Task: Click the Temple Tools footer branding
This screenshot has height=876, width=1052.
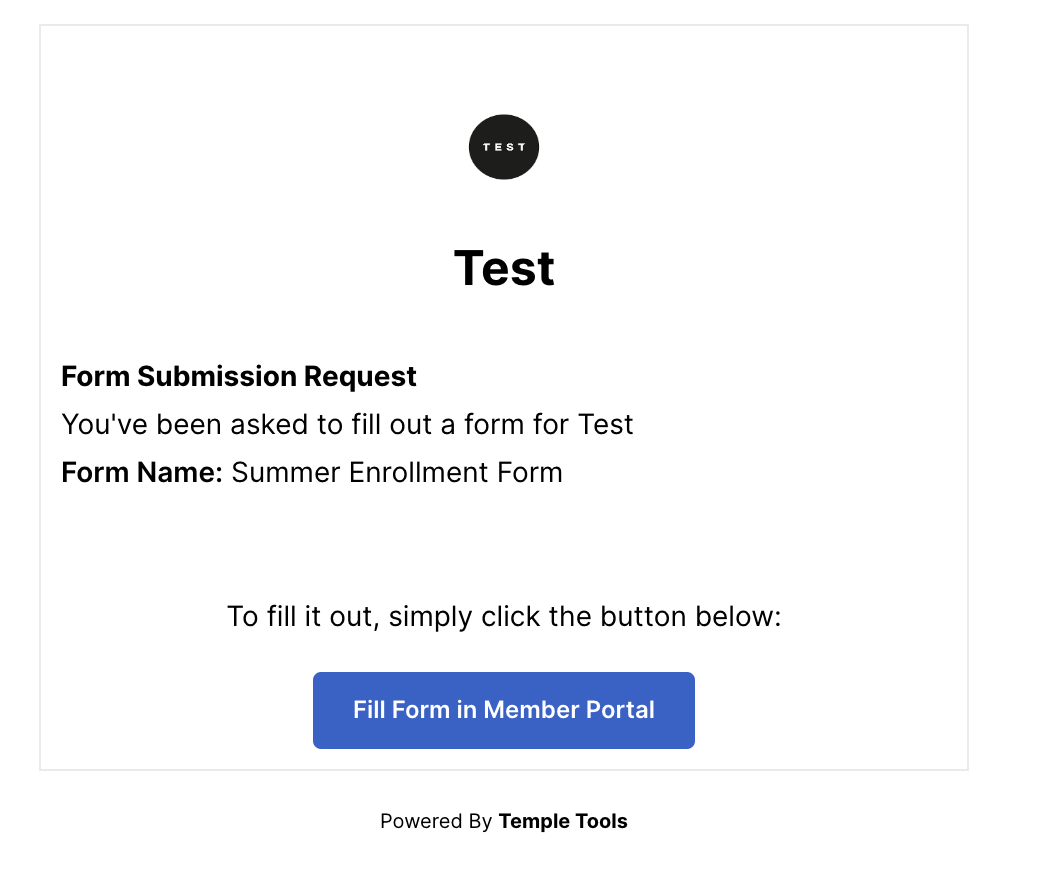Action: tap(562, 821)
